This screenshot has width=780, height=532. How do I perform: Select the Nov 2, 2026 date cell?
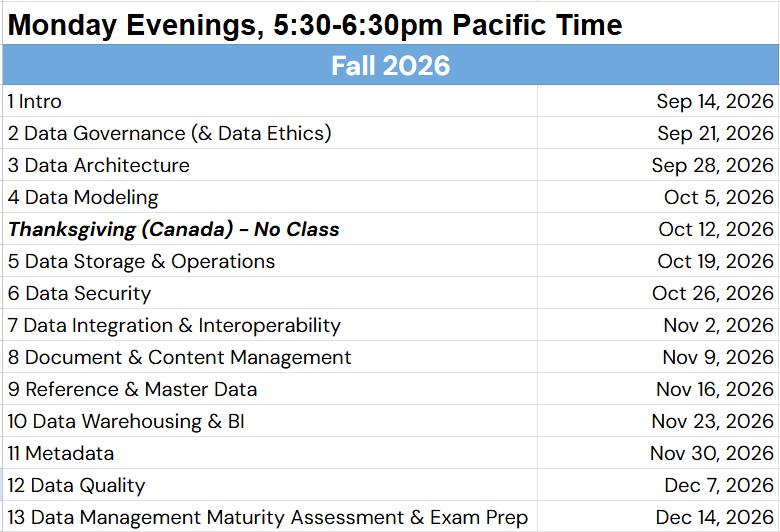tap(658, 325)
